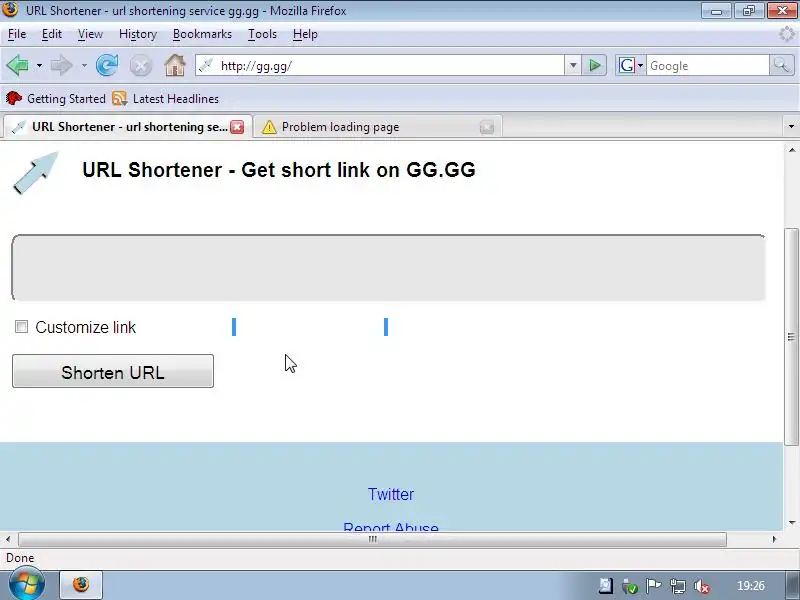Image resolution: width=800 pixels, height=600 pixels.
Task: Open the History menu
Action: coord(138,34)
